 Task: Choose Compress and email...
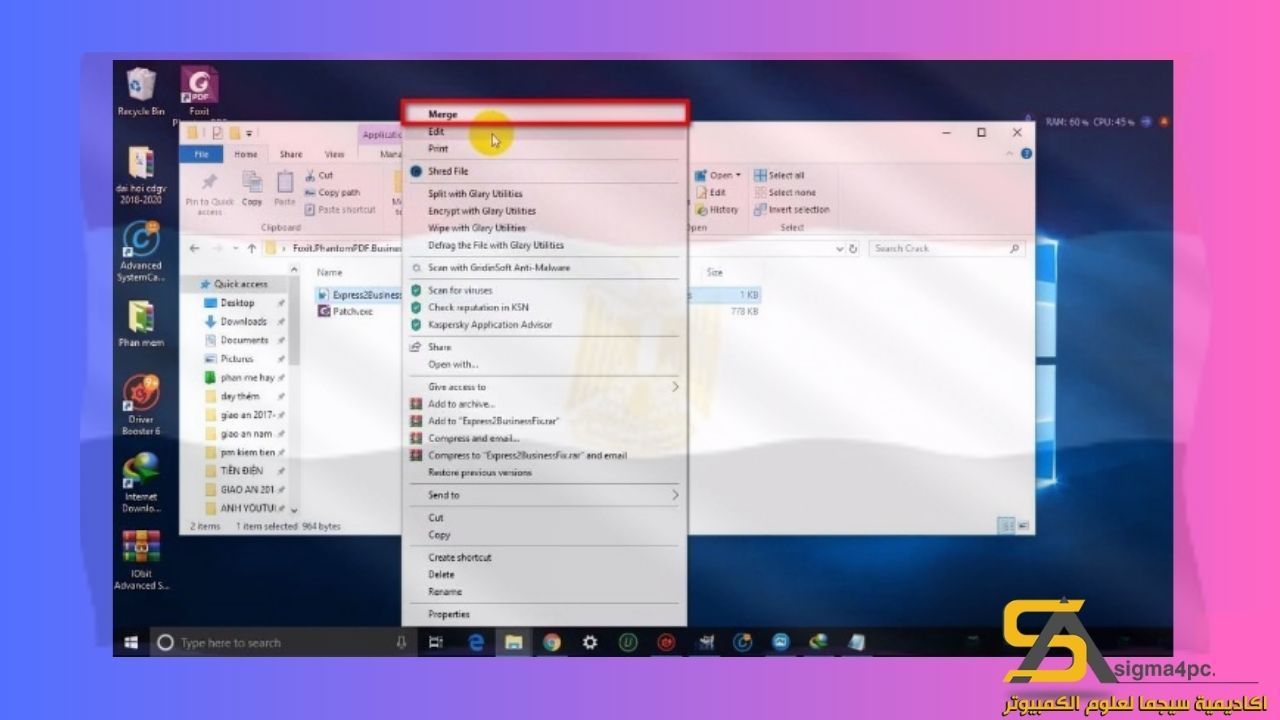point(544,438)
